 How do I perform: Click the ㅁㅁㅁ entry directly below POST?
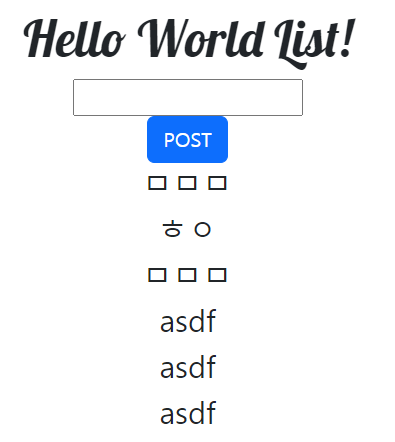click(187, 183)
